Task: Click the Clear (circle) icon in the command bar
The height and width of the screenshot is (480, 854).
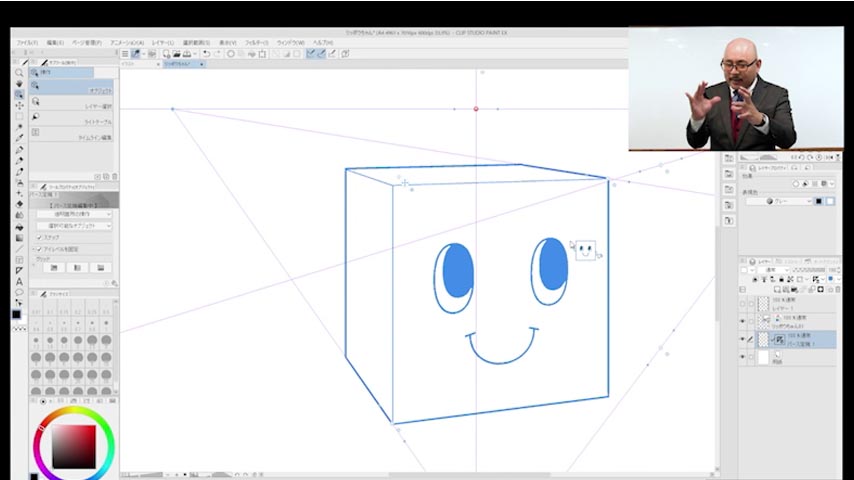Action: [231, 54]
